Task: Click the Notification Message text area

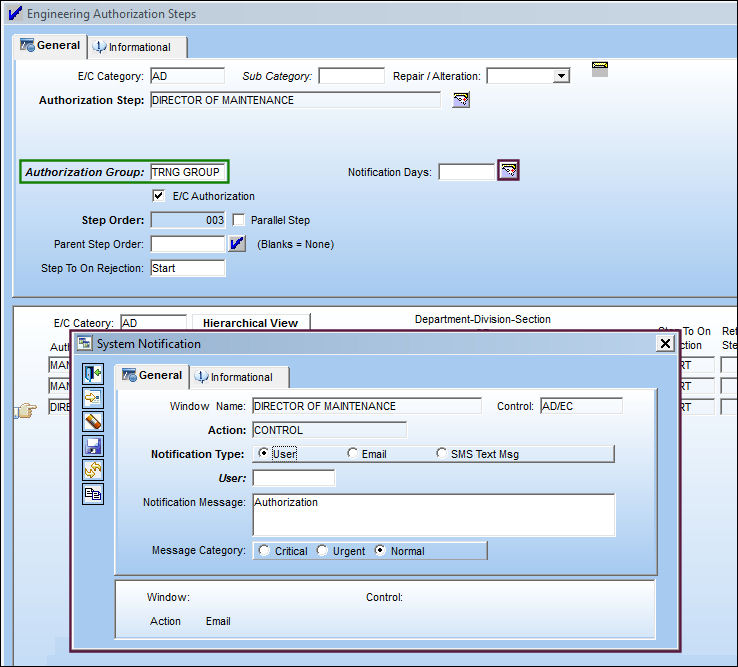Action: [x=433, y=514]
